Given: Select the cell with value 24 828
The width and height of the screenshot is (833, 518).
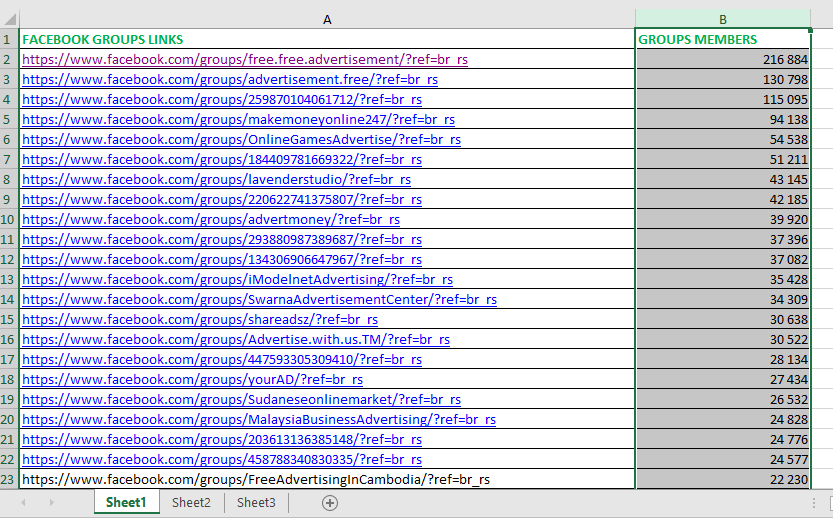Looking at the screenshot, I should [x=722, y=420].
